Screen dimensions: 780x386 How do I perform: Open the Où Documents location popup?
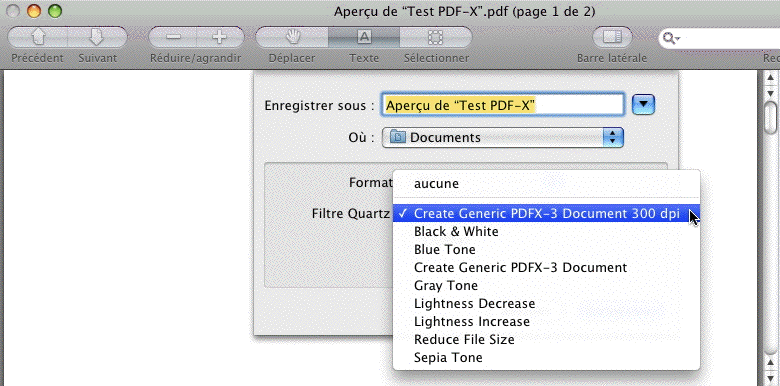pyautogui.click(x=502, y=137)
